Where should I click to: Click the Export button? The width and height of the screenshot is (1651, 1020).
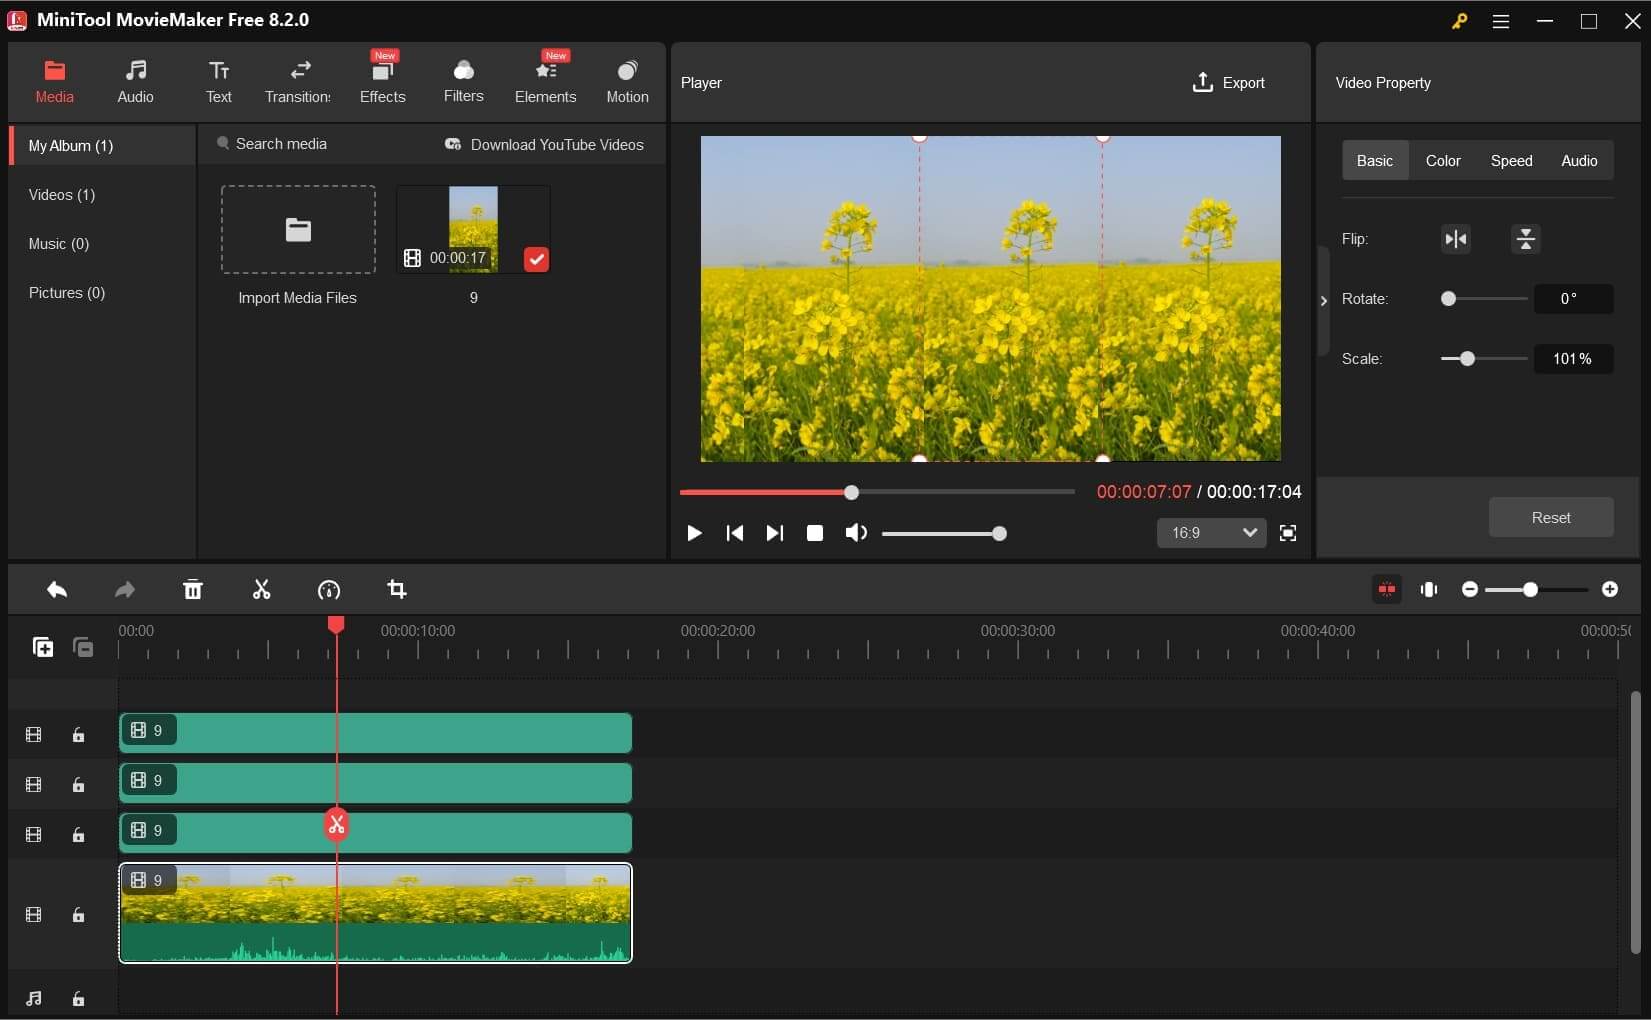1229,83
